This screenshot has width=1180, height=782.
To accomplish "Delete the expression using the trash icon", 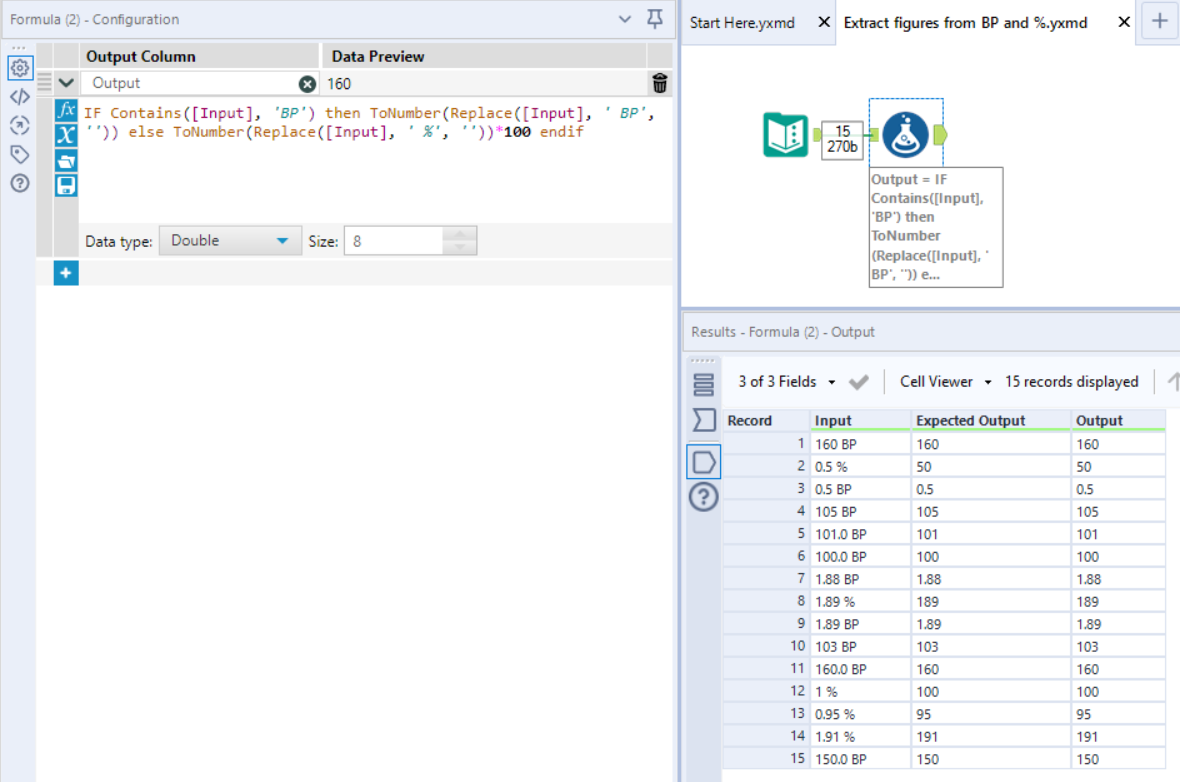I will [659, 82].
